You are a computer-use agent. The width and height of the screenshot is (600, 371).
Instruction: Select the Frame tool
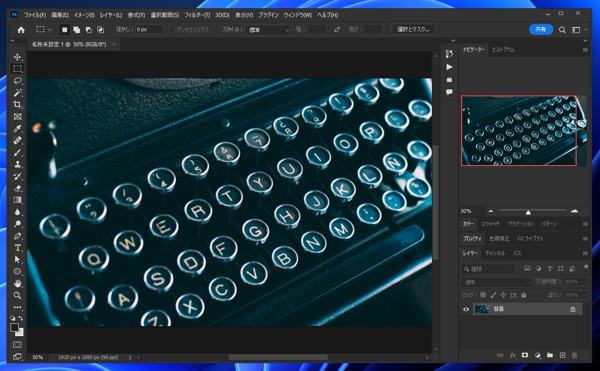18,116
